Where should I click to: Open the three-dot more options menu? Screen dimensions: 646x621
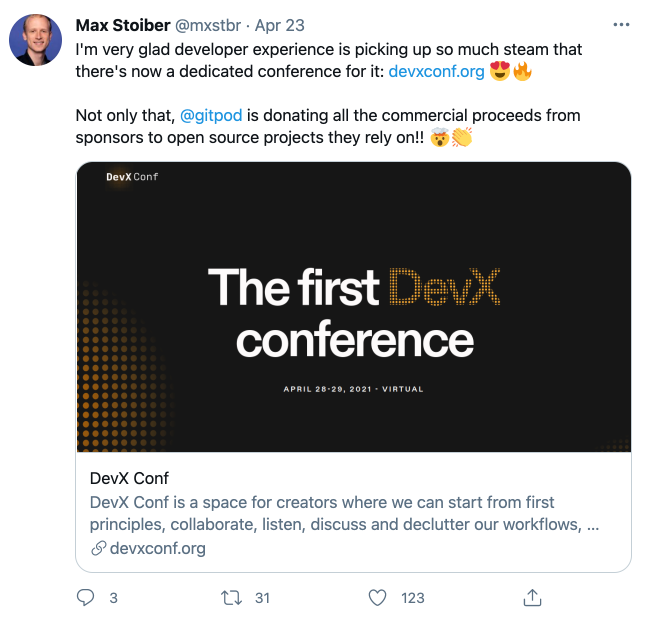pos(622,23)
